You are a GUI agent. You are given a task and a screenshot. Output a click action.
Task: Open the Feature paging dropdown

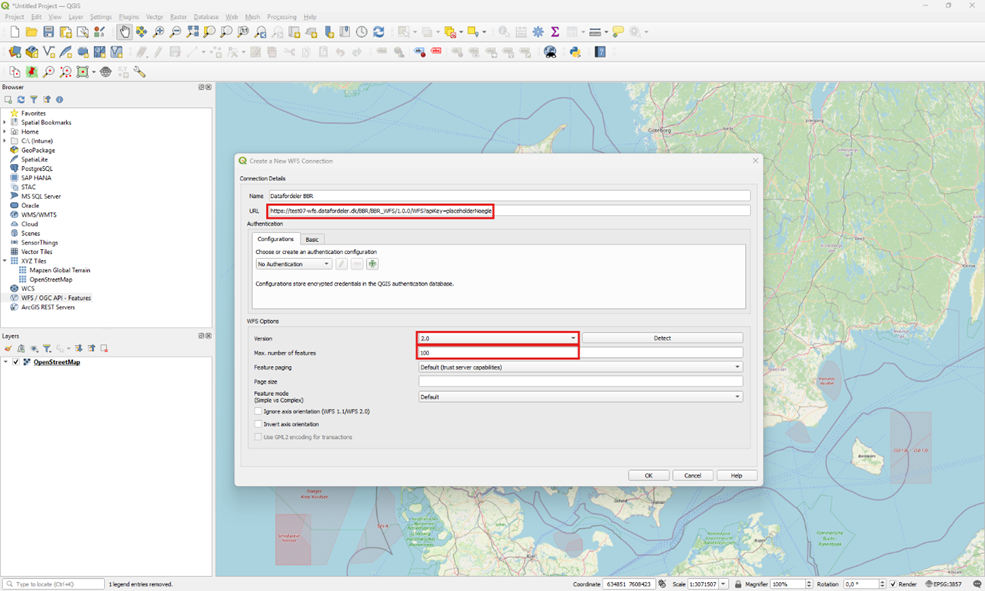pos(580,367)
